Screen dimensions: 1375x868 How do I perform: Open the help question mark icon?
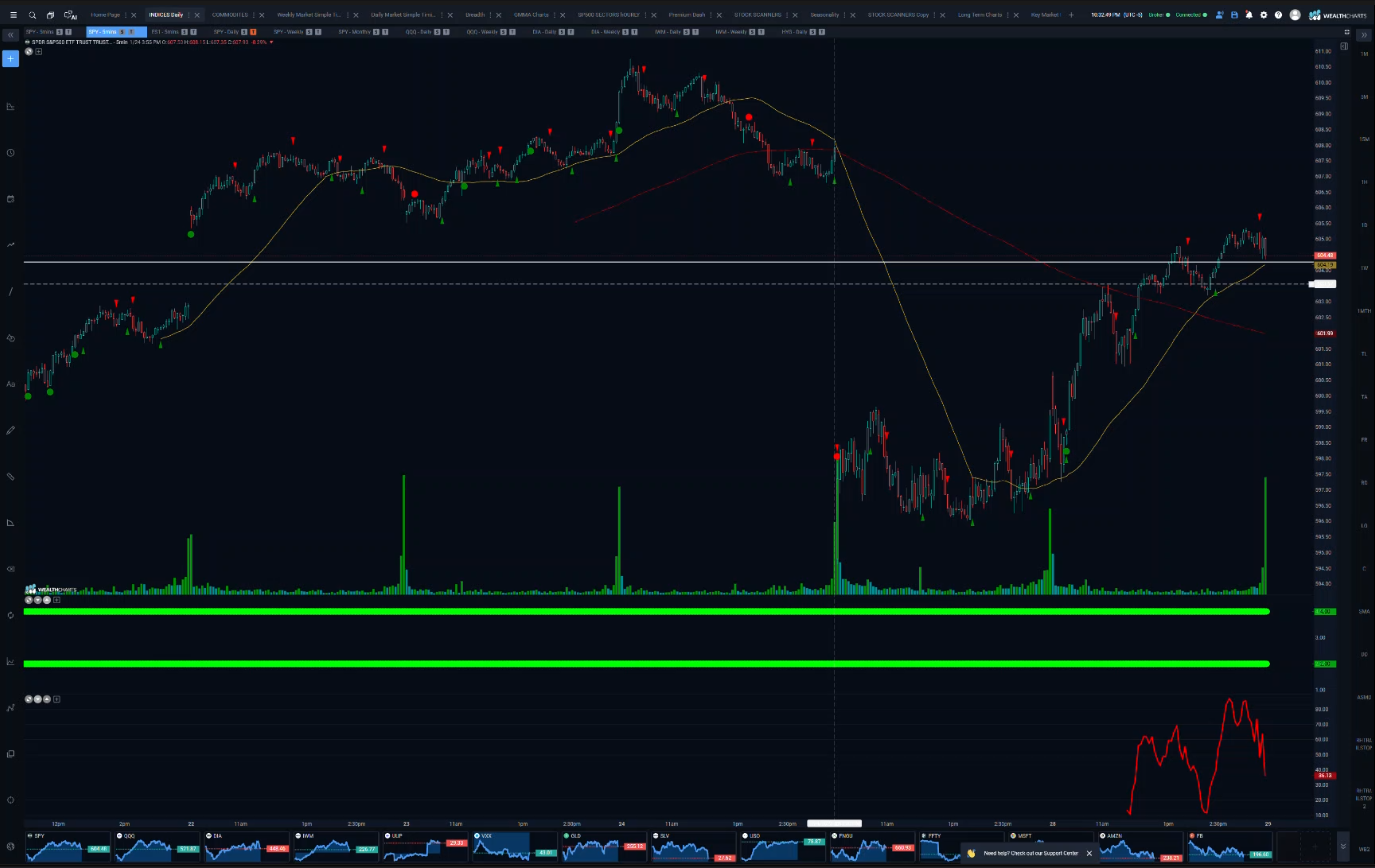1278,15
